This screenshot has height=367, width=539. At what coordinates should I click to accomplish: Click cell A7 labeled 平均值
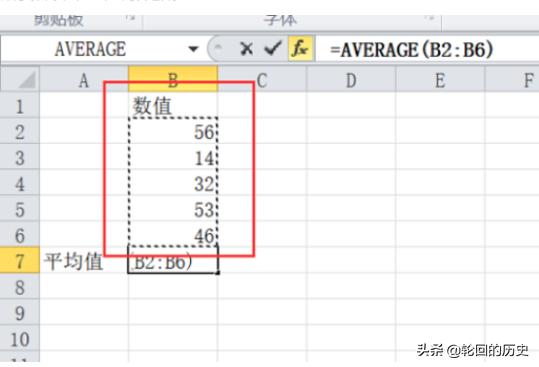pos(84,261)
